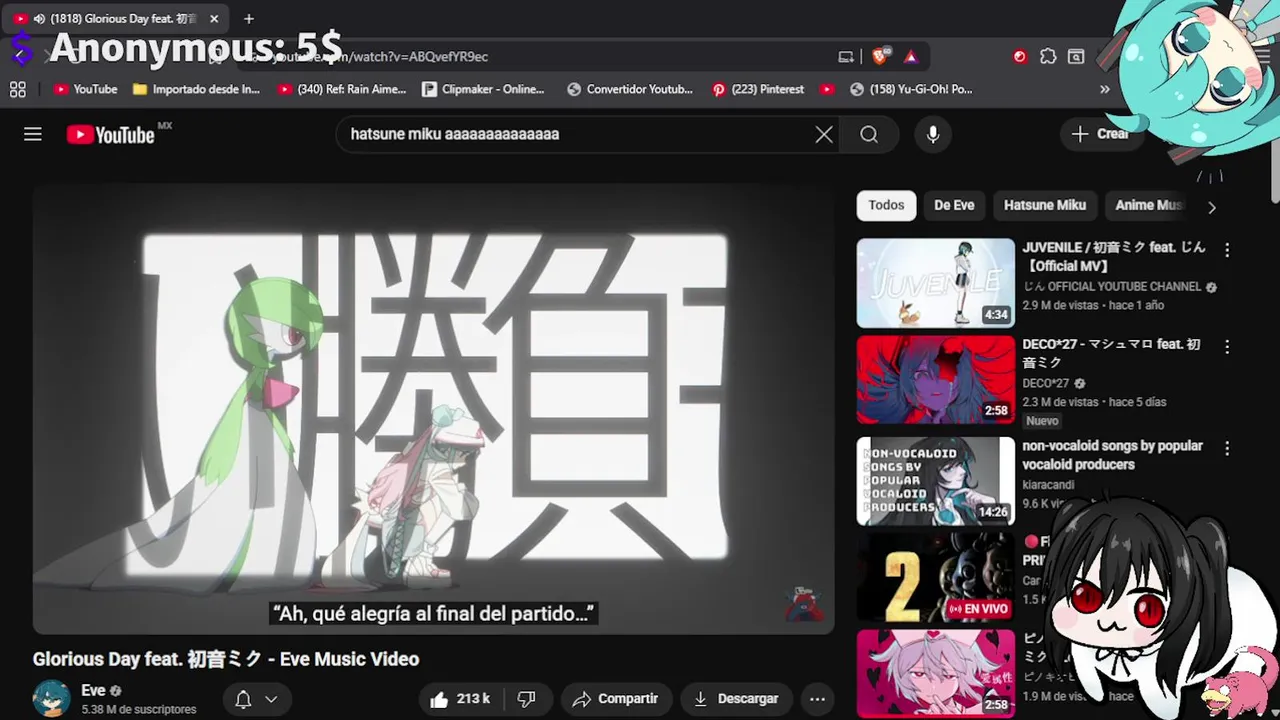Open the Eve channel name link
1280x720 pixels.
(x=93, y=690)
